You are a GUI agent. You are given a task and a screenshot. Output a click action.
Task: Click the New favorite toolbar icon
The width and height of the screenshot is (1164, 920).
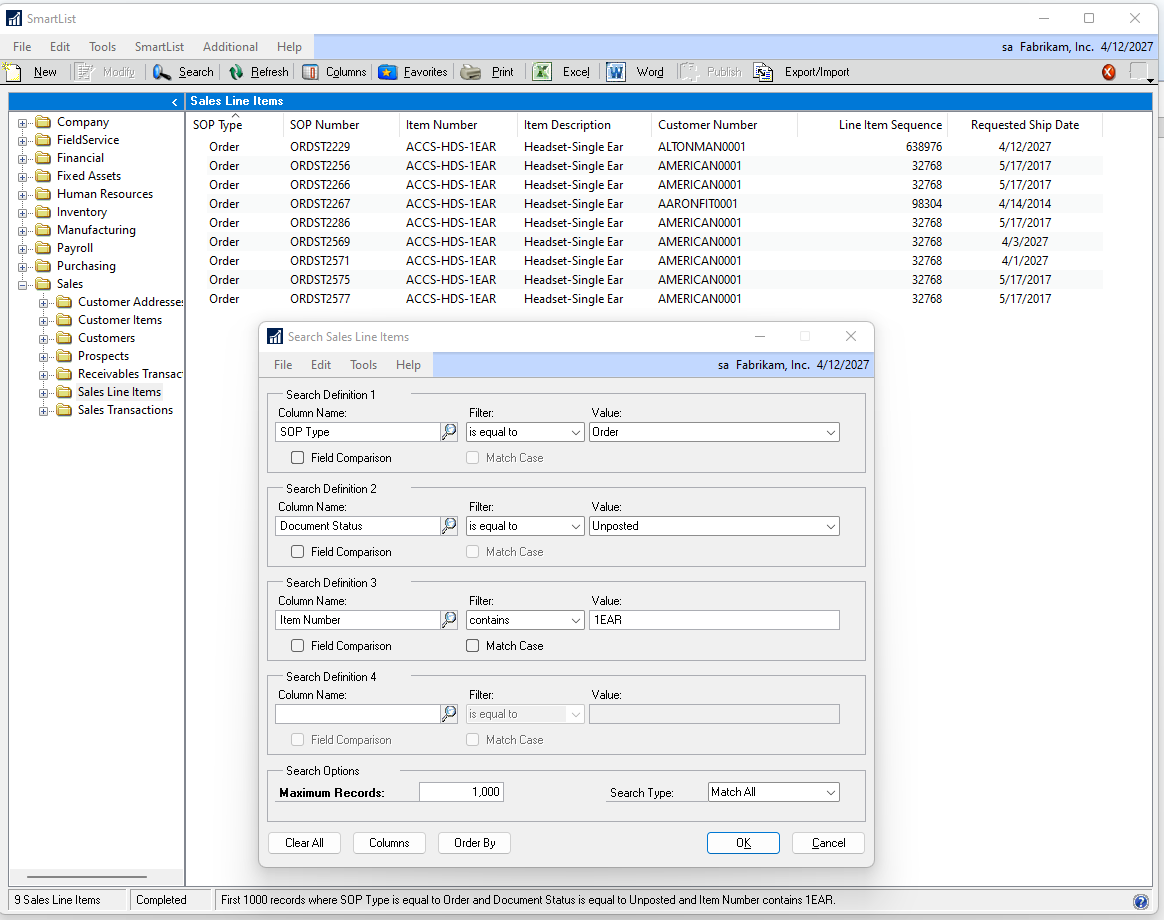[13, 71]
